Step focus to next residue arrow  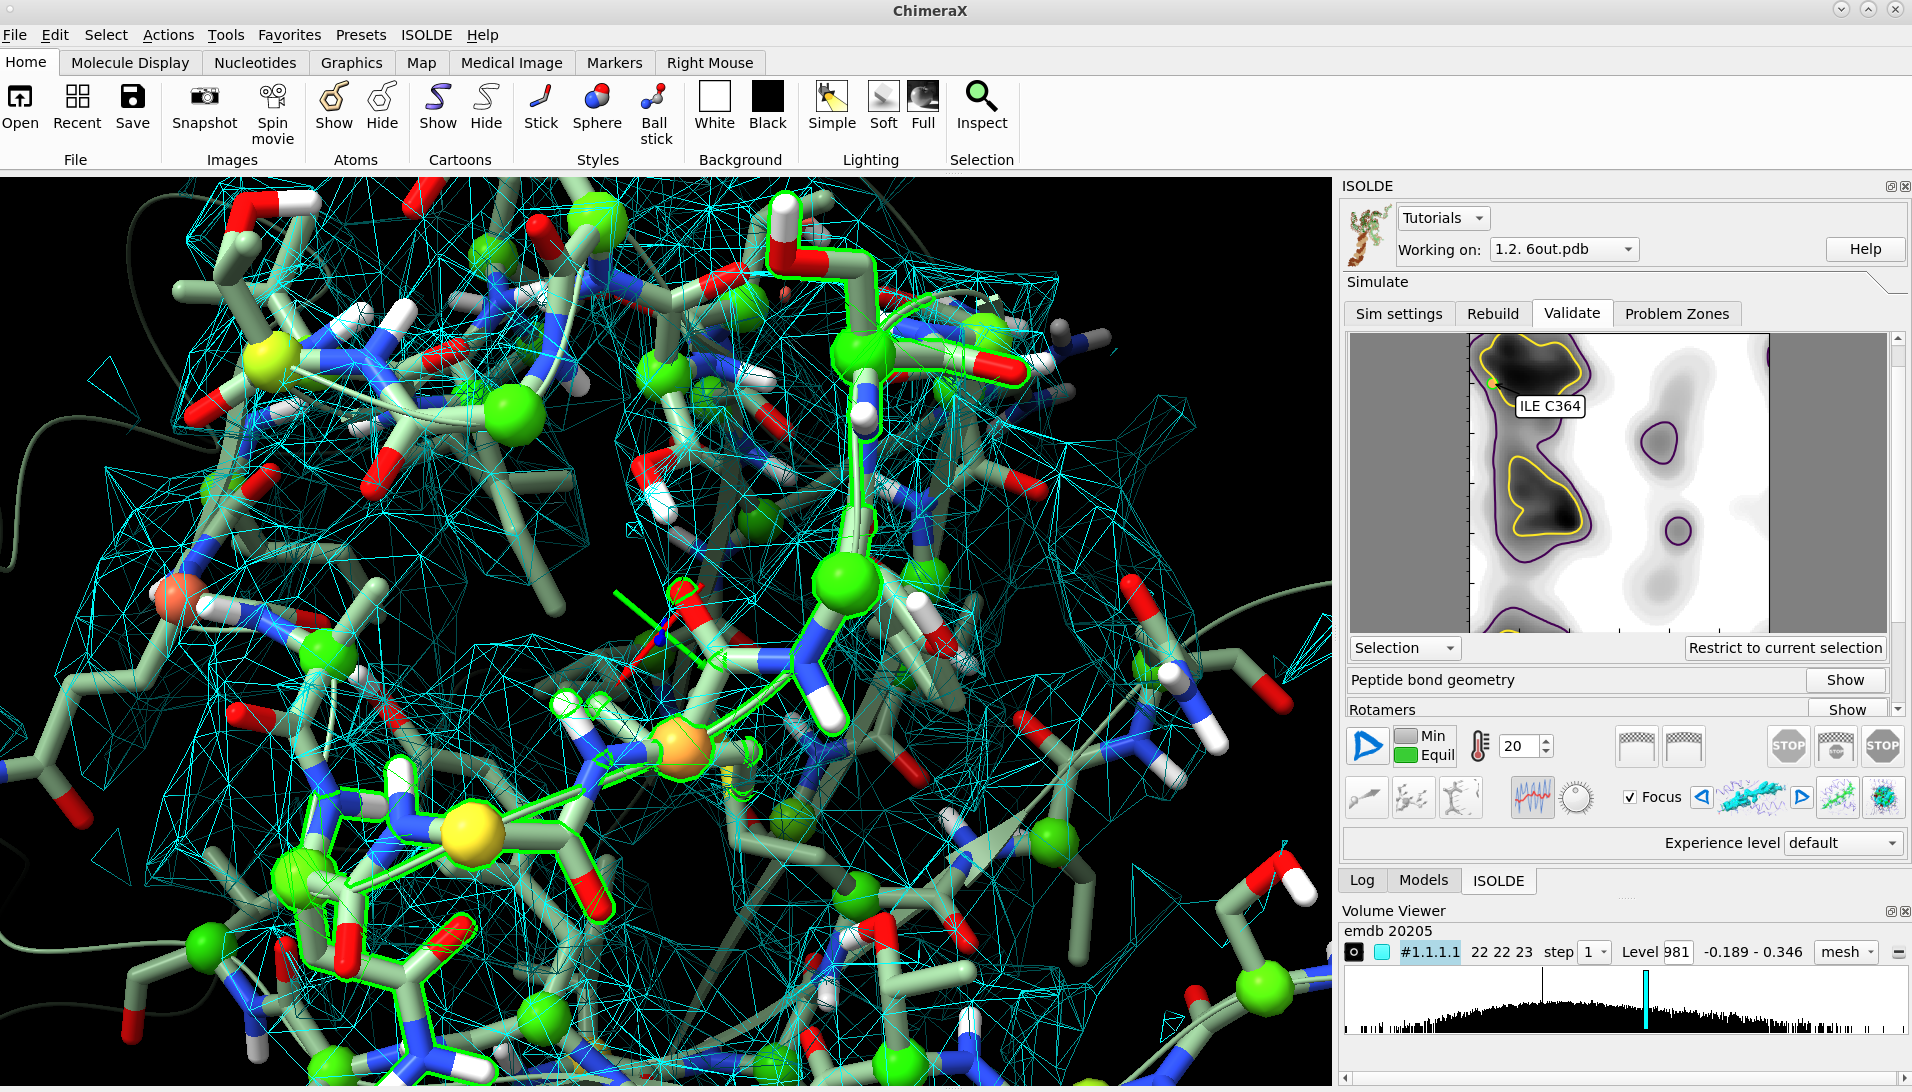click(x=1801, y=797)
